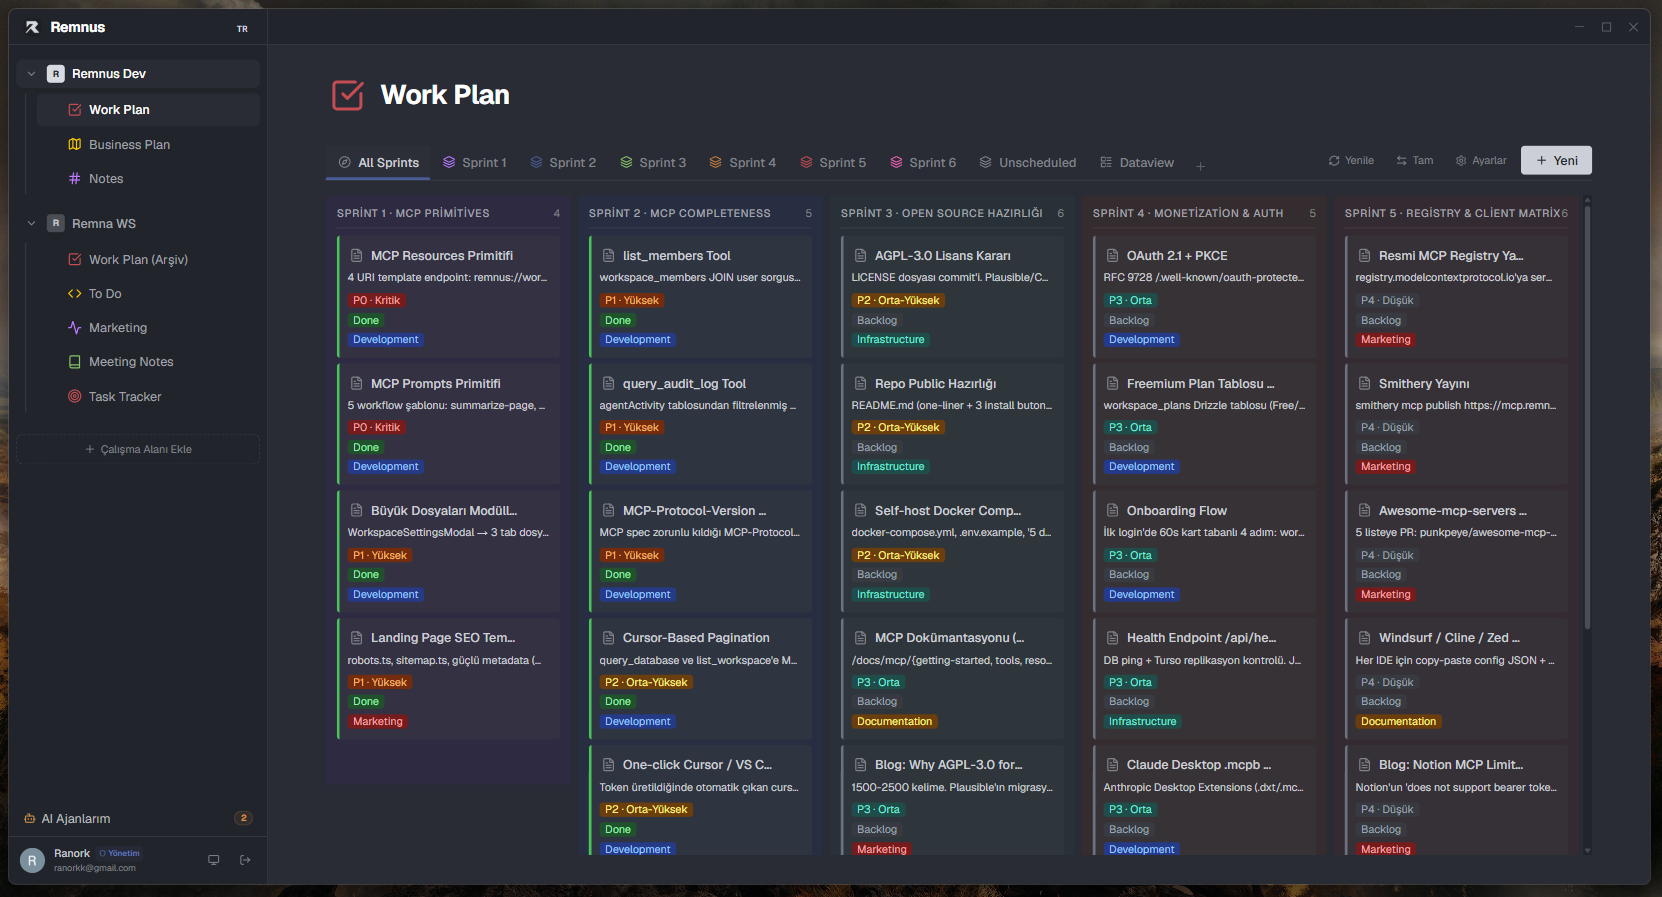Click the monitor icon near user profile
This screenshot has height=897, width=1662.
tap(213, 860)
